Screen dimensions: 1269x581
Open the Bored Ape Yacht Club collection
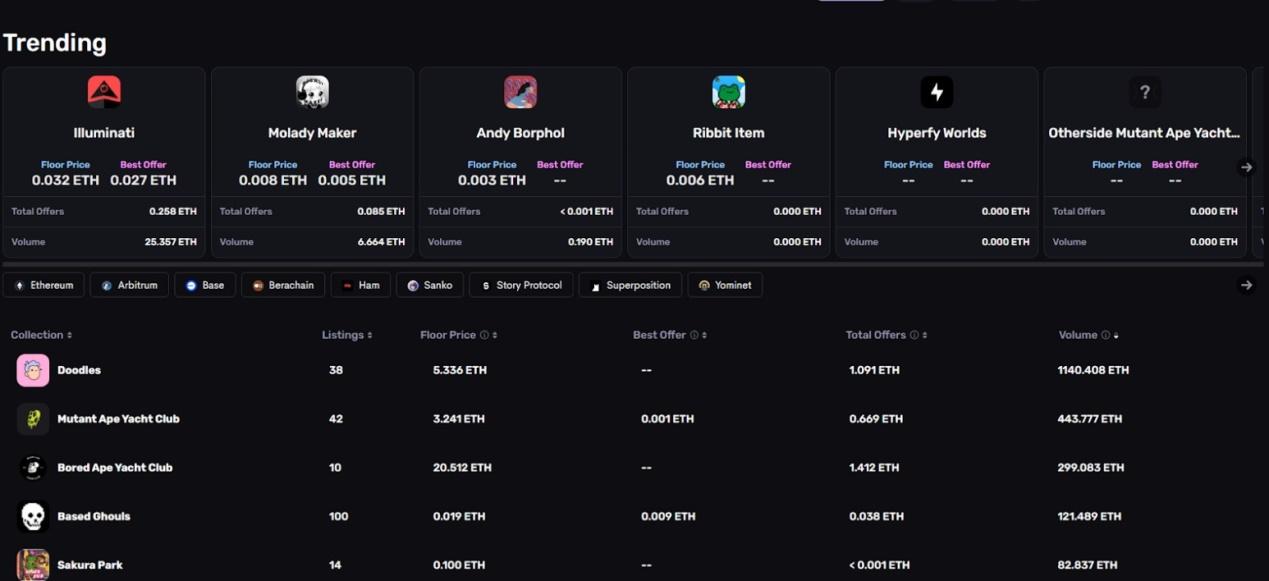pyautogui.click(x=114, y=467)
